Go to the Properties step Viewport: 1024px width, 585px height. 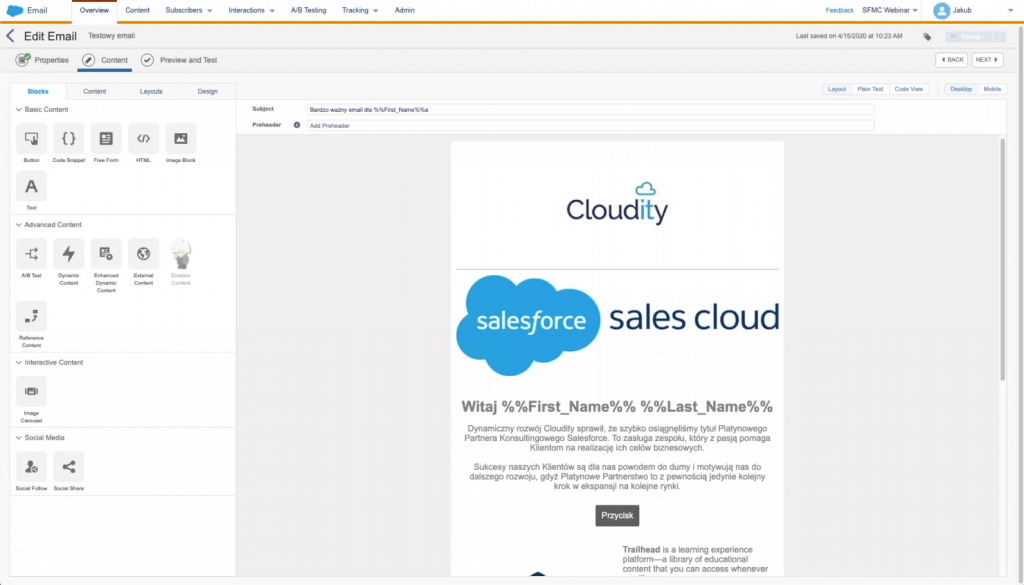click(42, 60)
